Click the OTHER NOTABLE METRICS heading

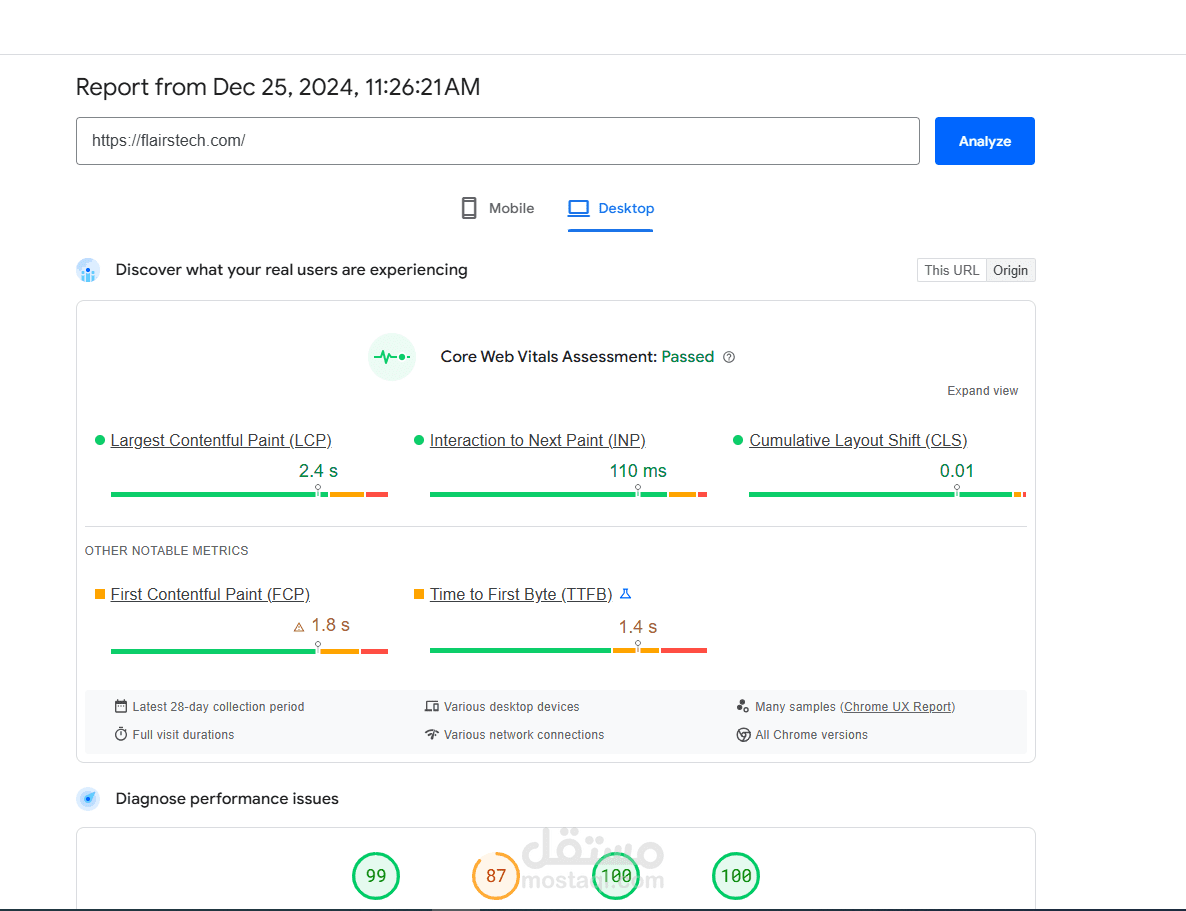(166, 551)
